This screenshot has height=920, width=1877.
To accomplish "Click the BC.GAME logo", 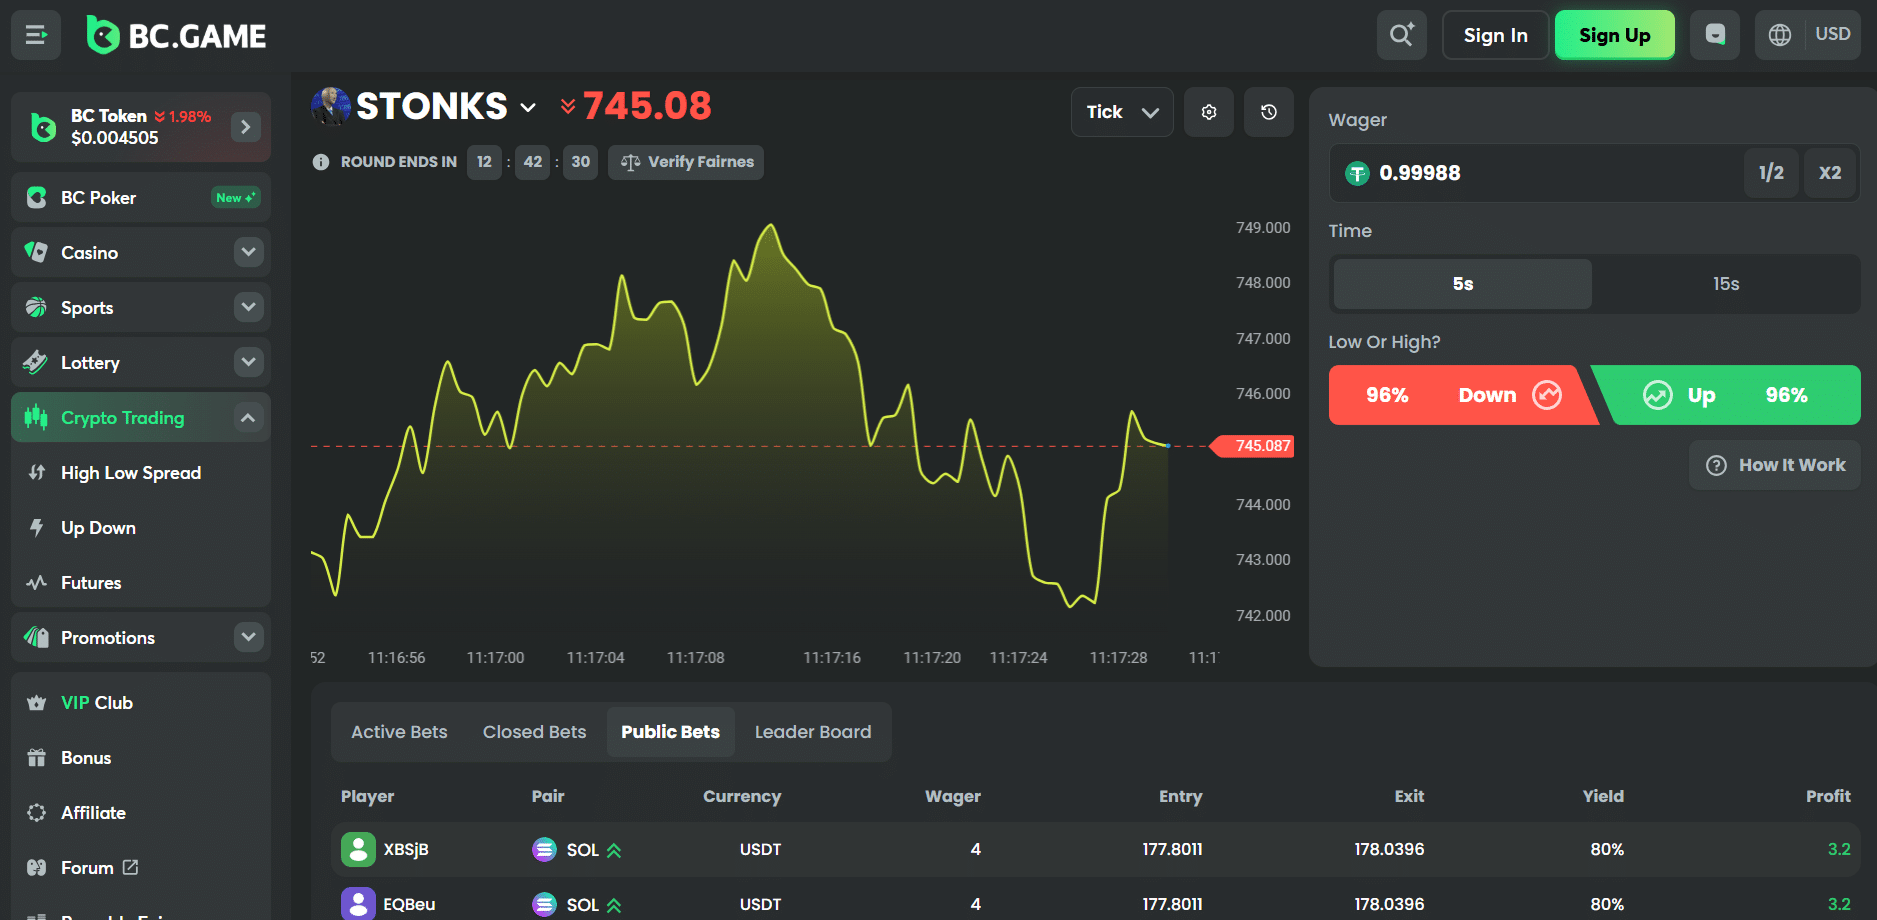I will [176, 36].
